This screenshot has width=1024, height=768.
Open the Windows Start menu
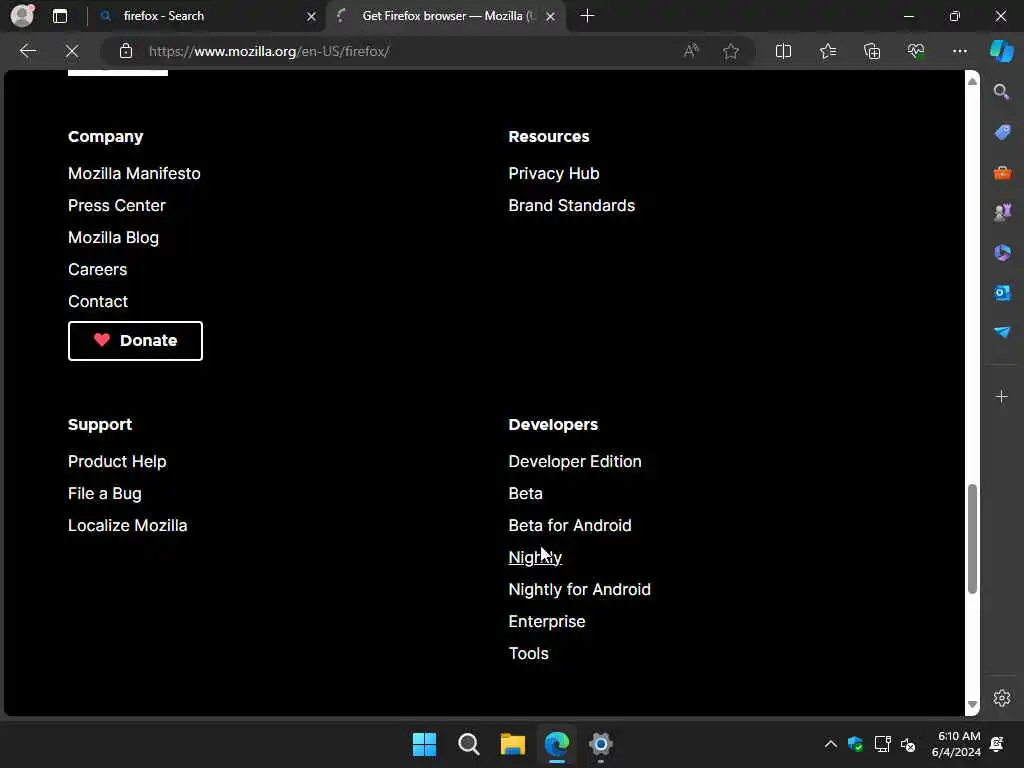(x=424, y=744)
